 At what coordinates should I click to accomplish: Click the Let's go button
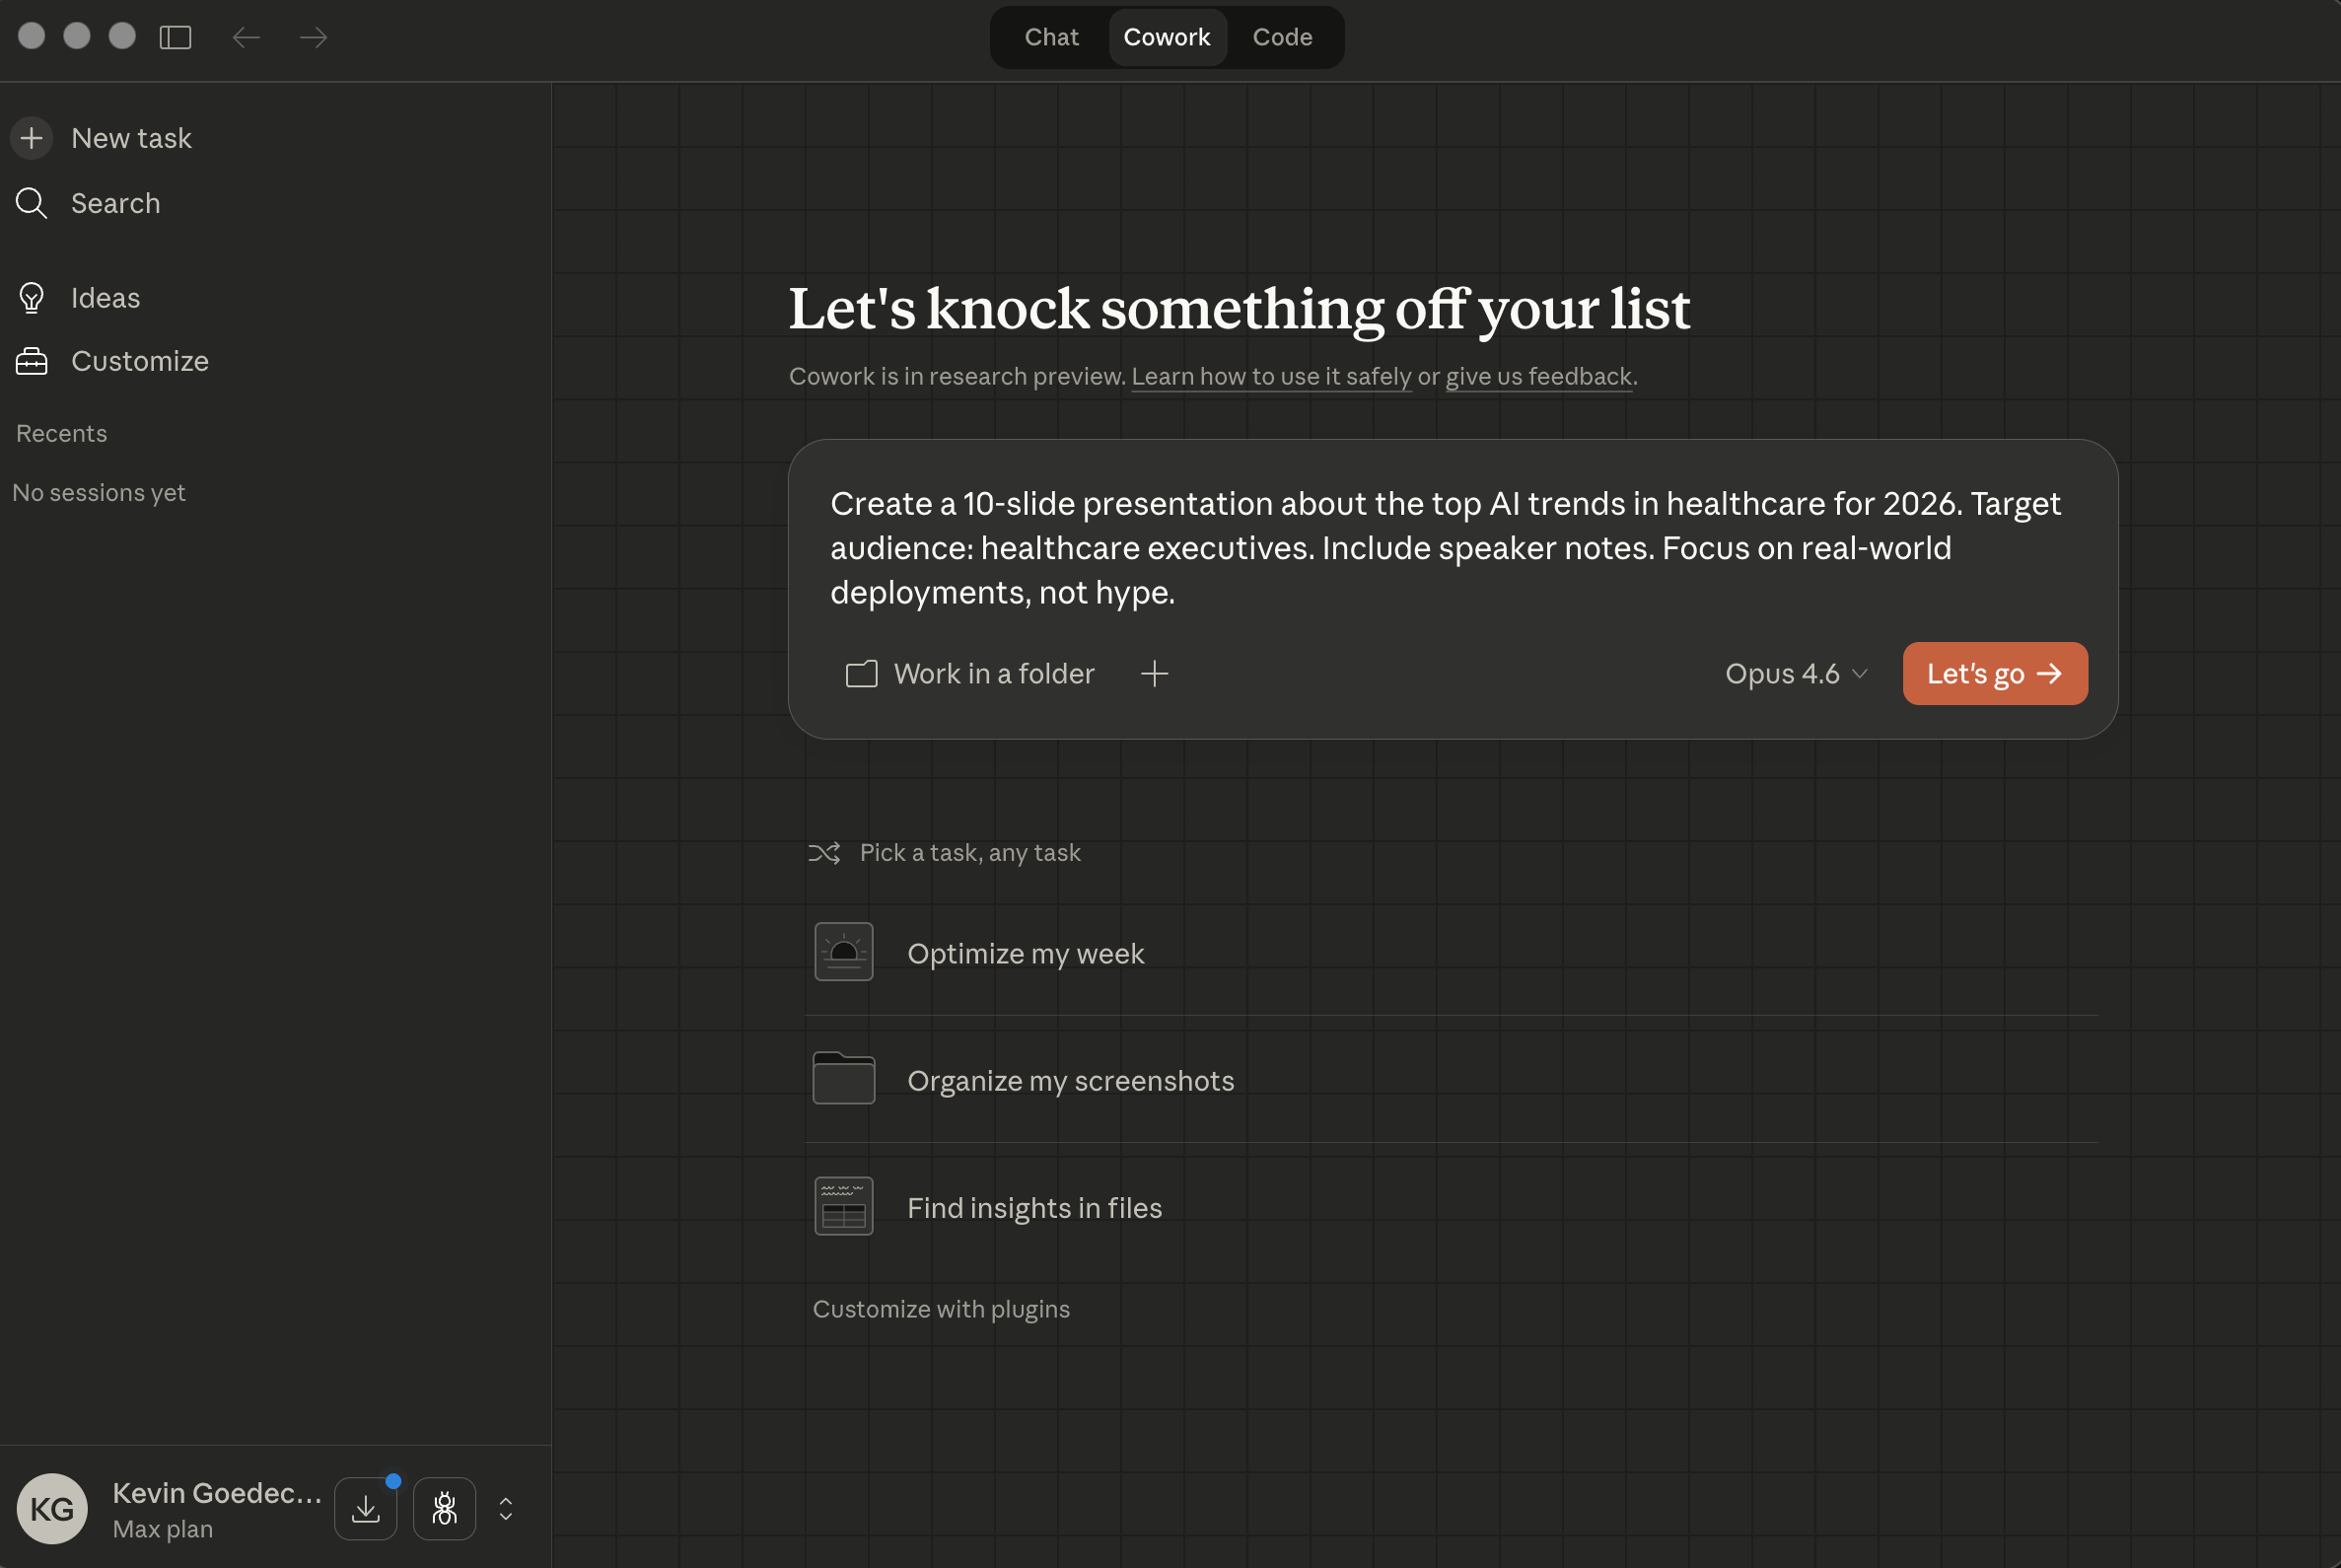pyautogui.click(x=1994, y=673)
